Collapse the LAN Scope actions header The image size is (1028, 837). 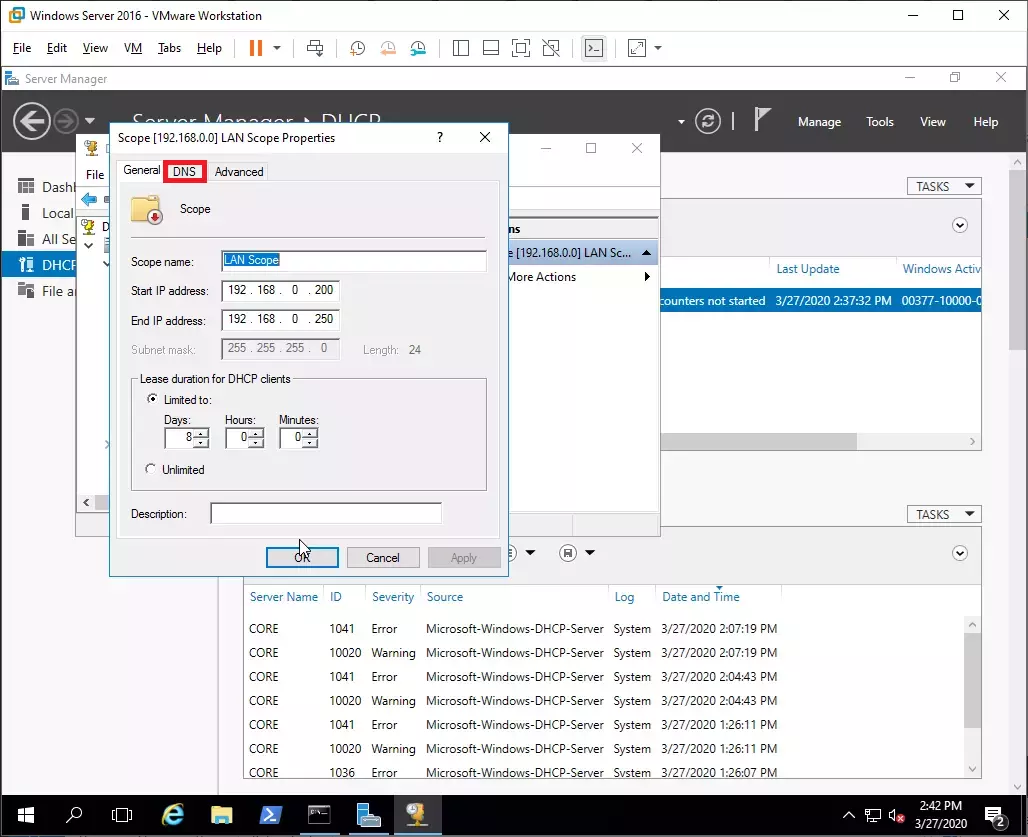tap(646, 252)
